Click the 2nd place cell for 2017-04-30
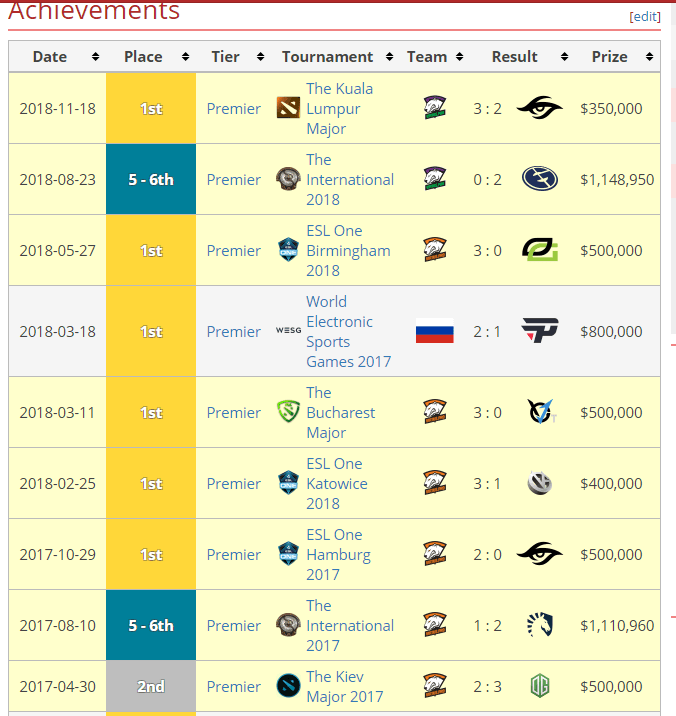The width and height of the screenshot is (676, 716). tap(151, 686)
